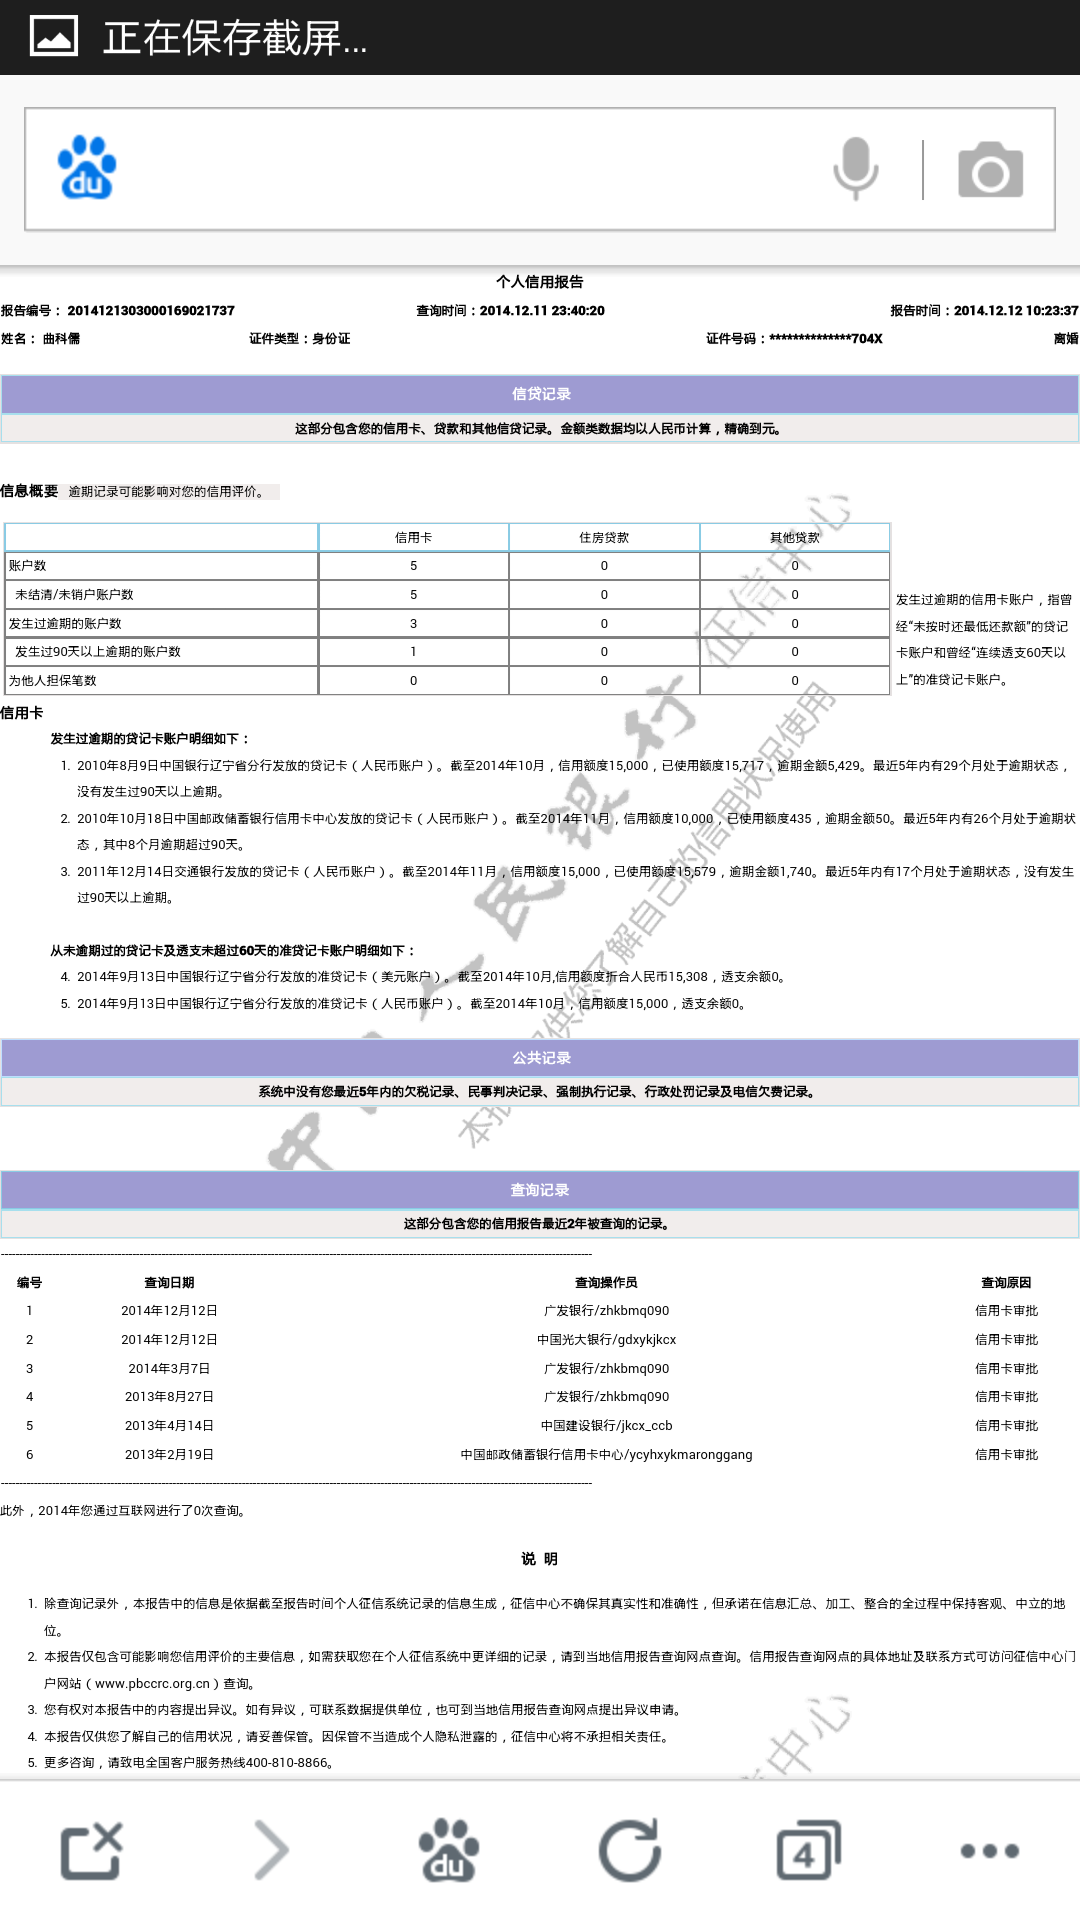Select the report title 个人信用报告

tap(540, 282)
